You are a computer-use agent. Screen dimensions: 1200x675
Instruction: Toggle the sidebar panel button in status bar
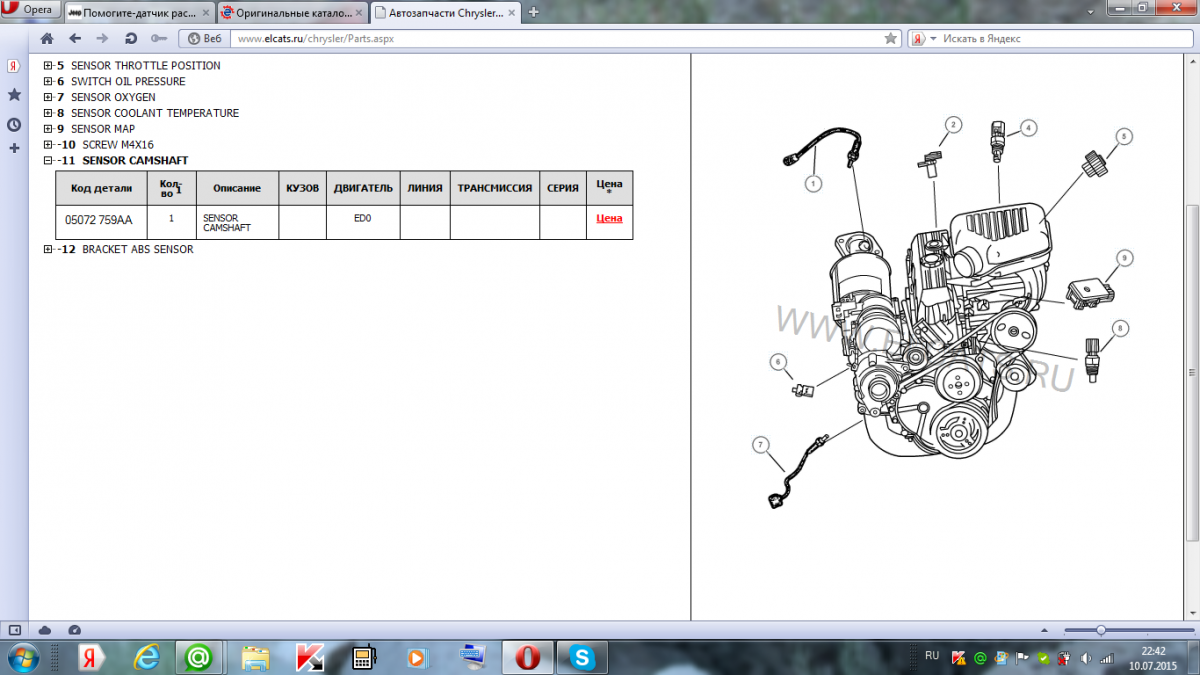click(14, 630)
